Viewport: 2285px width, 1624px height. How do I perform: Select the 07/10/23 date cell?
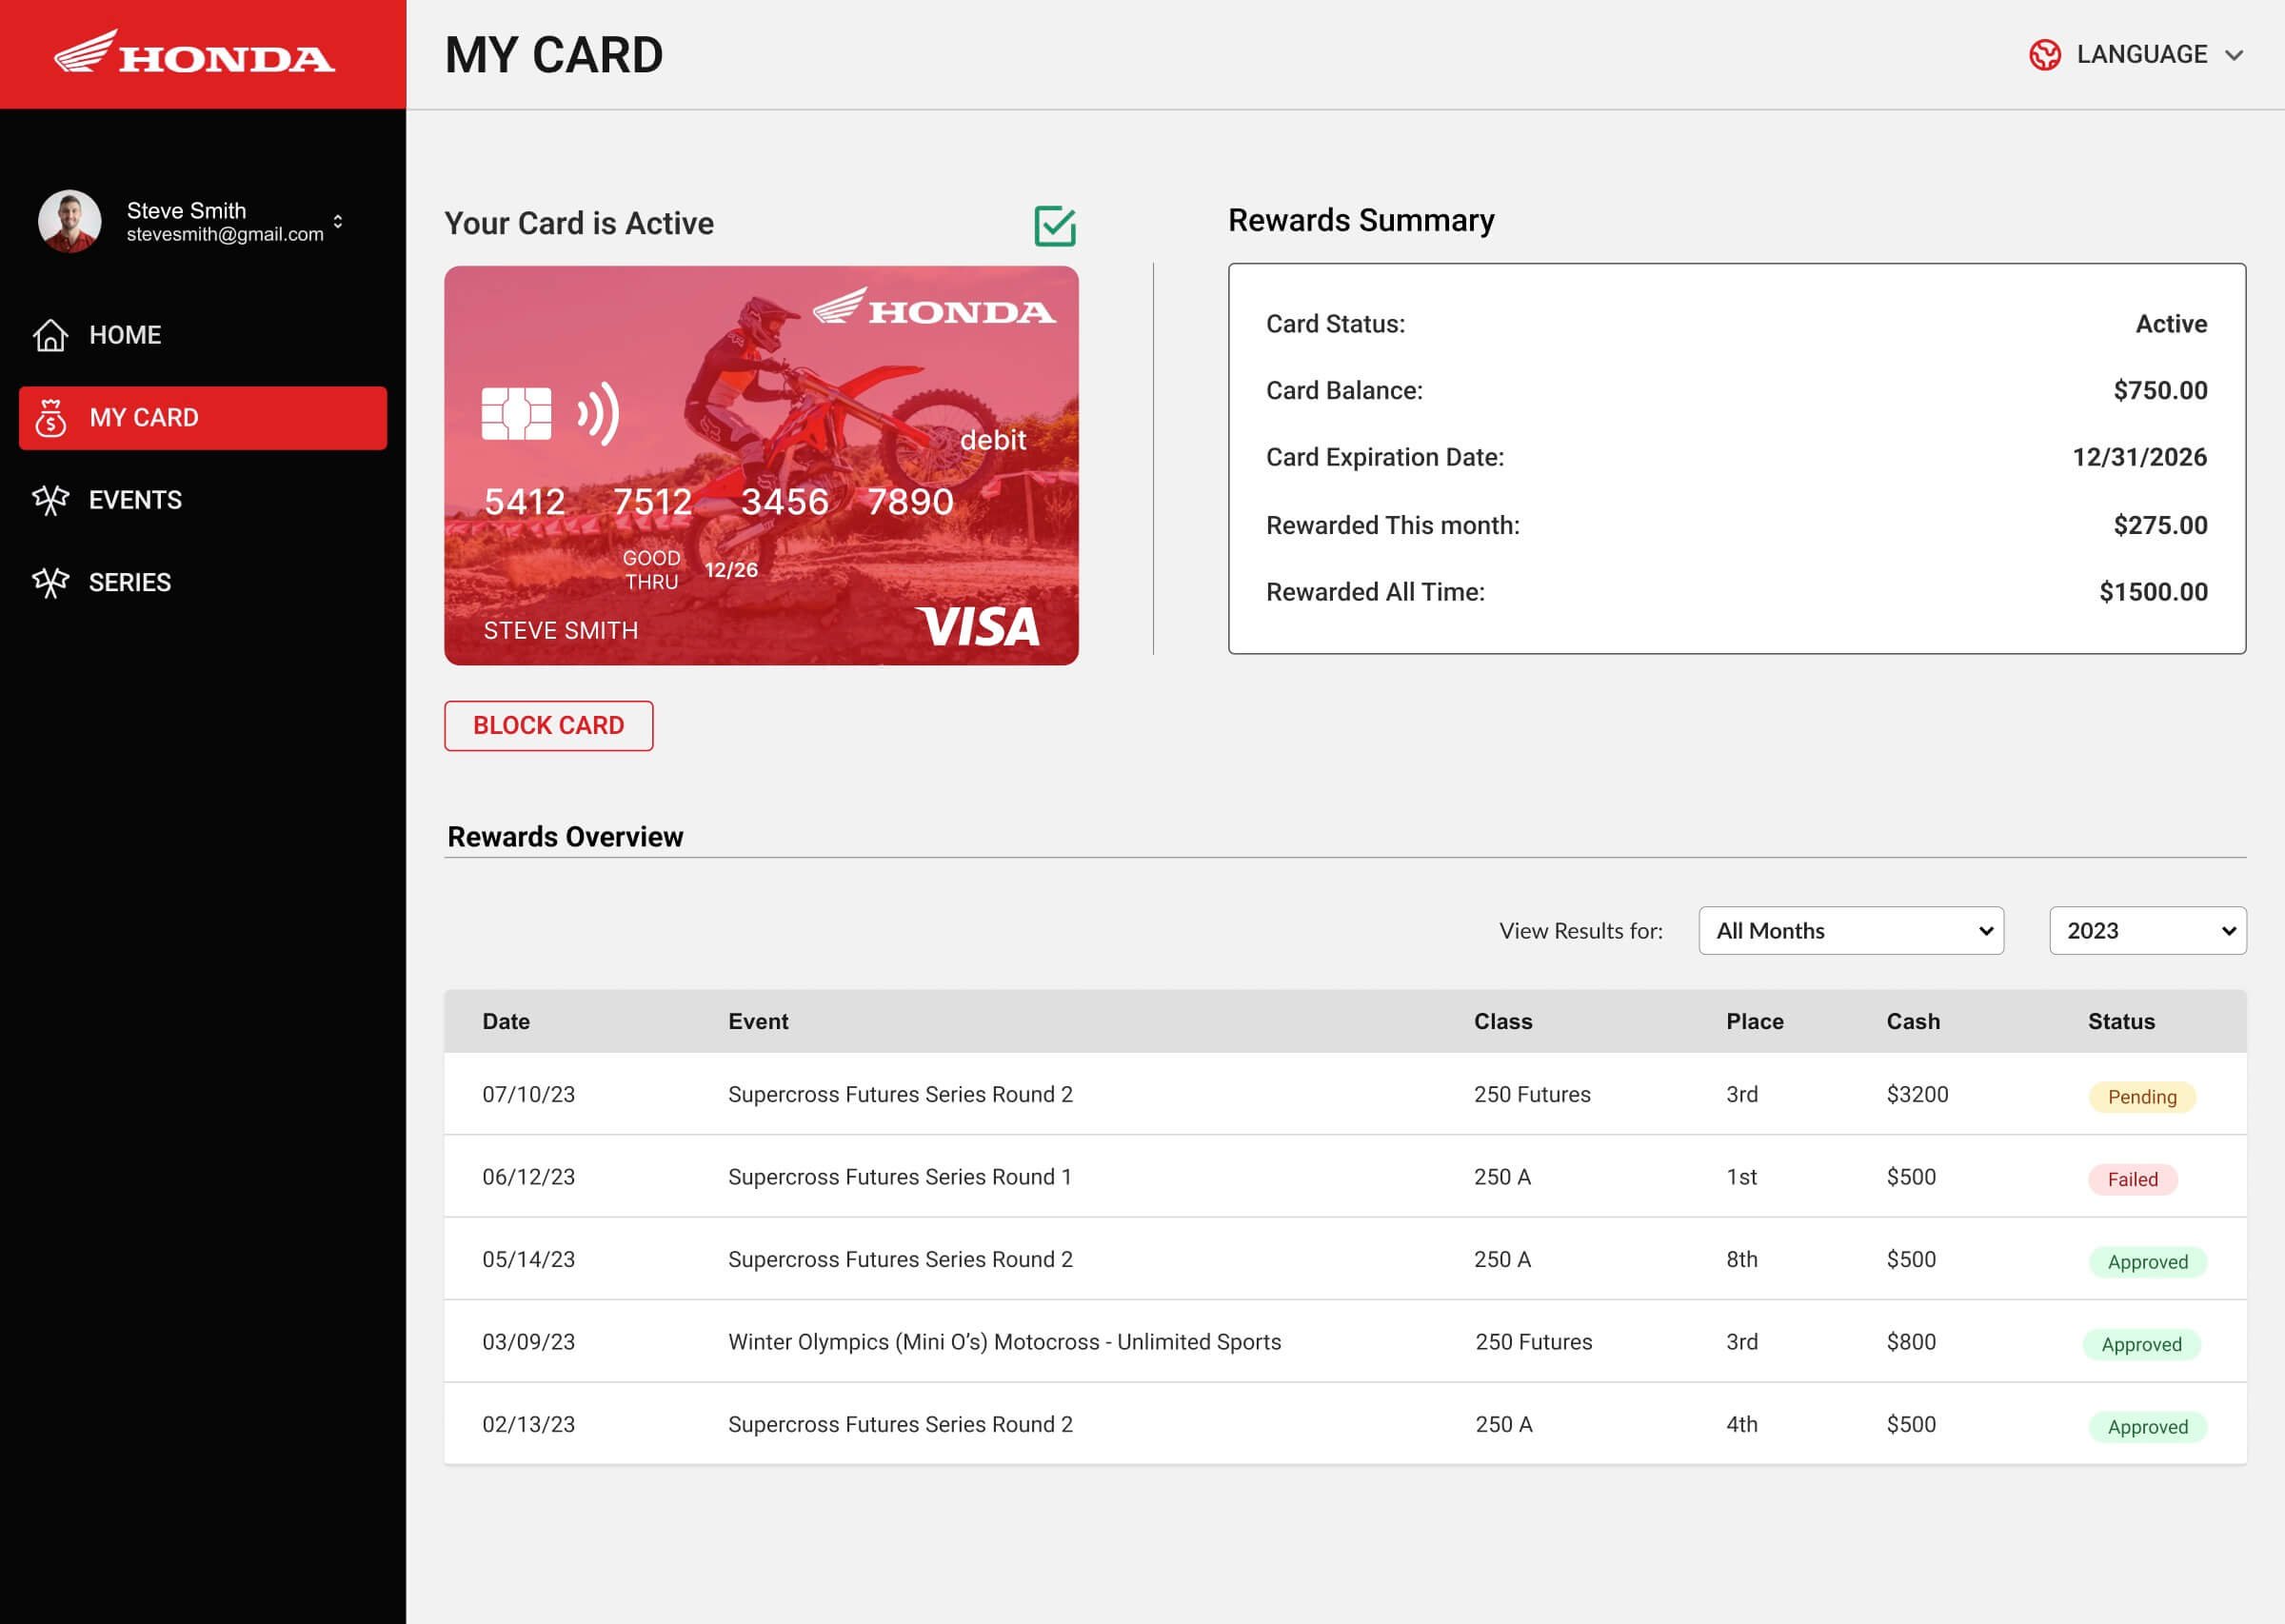coord(529,1094)
